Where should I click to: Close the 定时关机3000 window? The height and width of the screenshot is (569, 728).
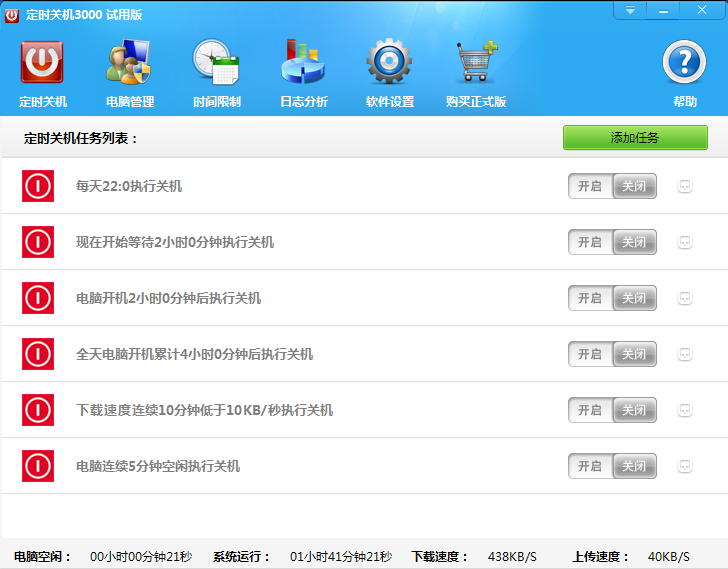click(702, 10)
